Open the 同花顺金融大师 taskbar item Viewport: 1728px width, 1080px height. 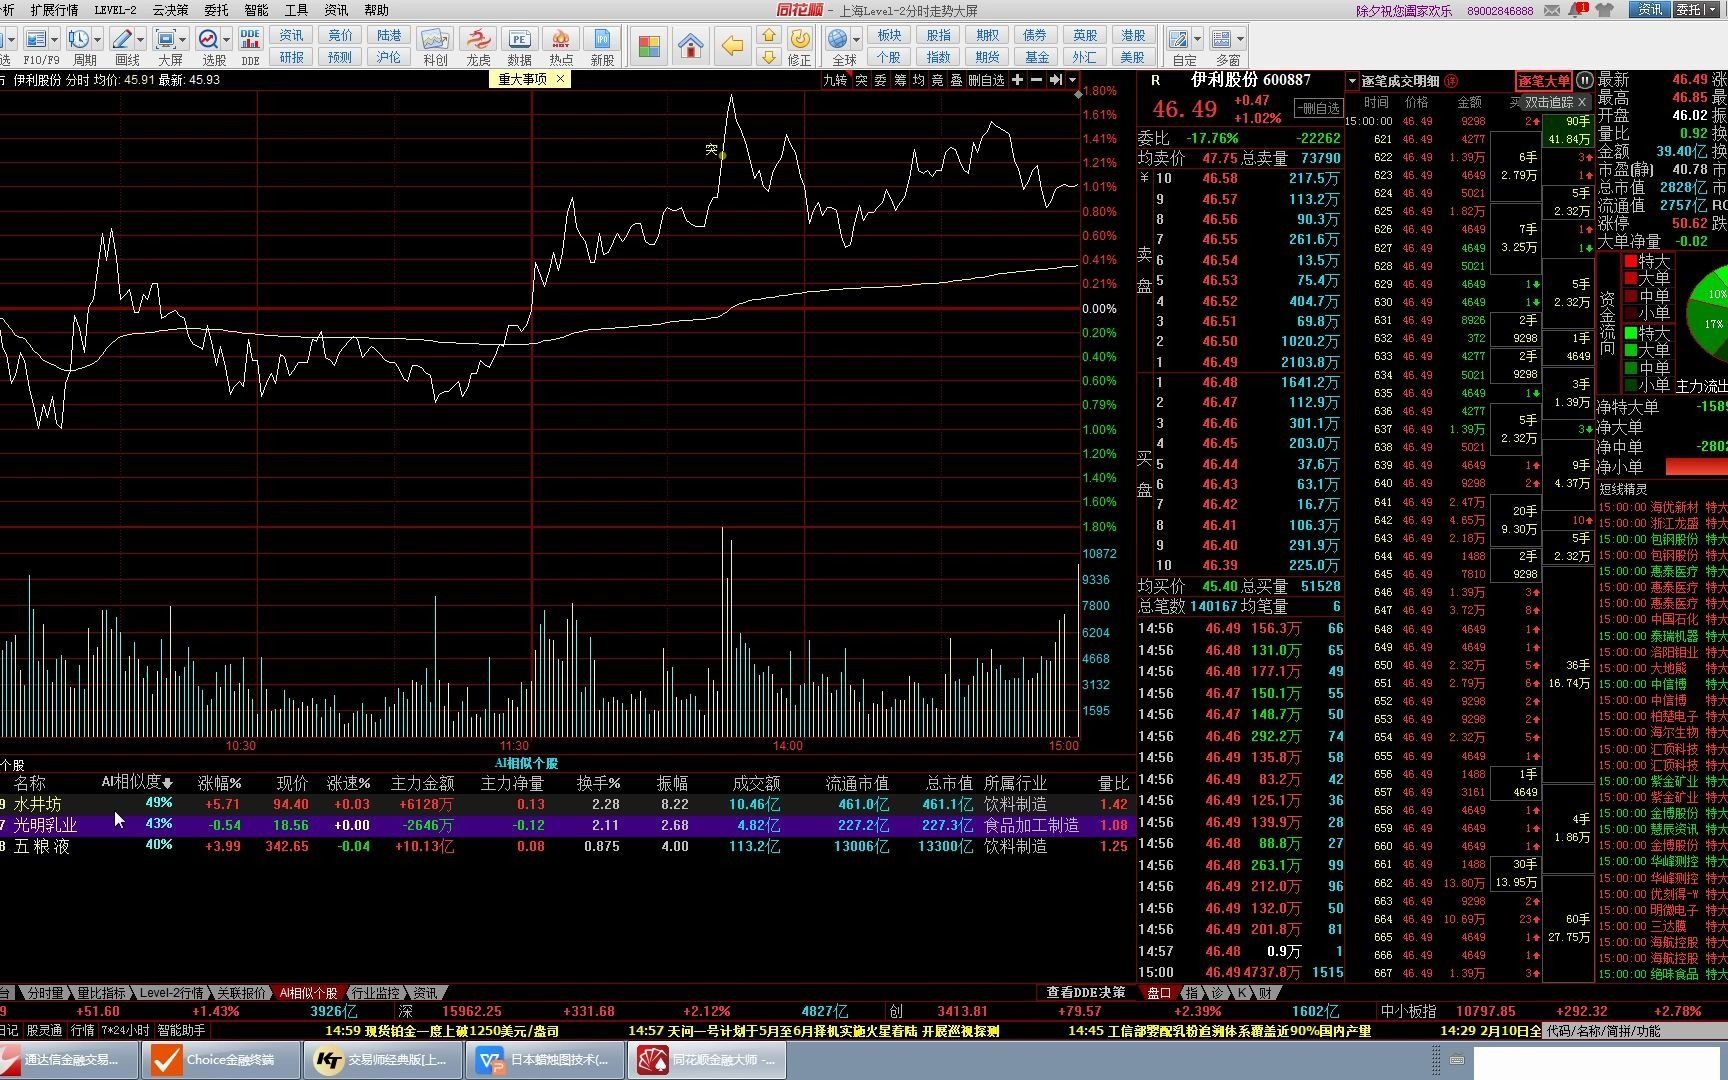(707, 1060)
